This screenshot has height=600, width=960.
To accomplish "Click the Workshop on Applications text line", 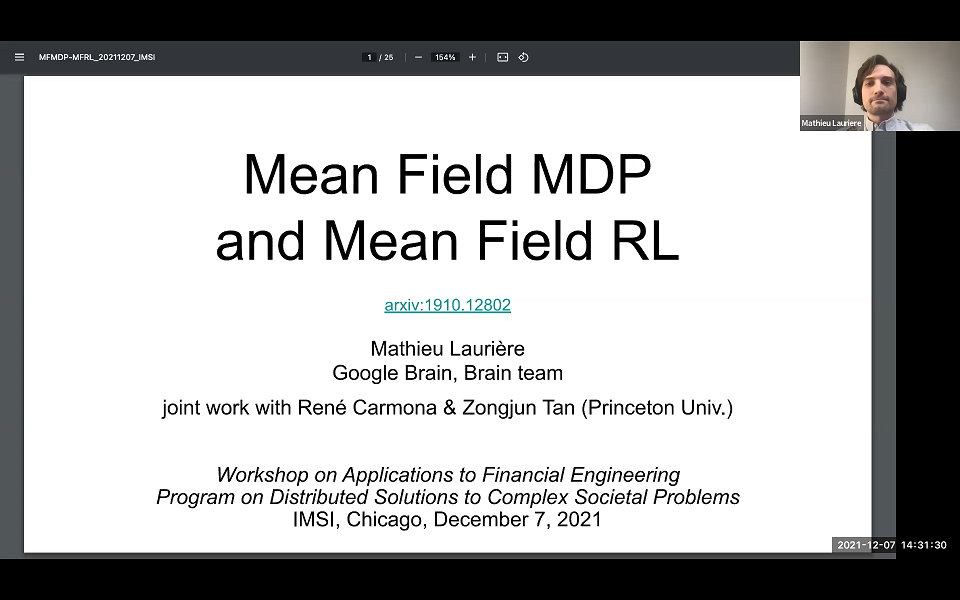I will pyautogui.click(x=447, y=475).
